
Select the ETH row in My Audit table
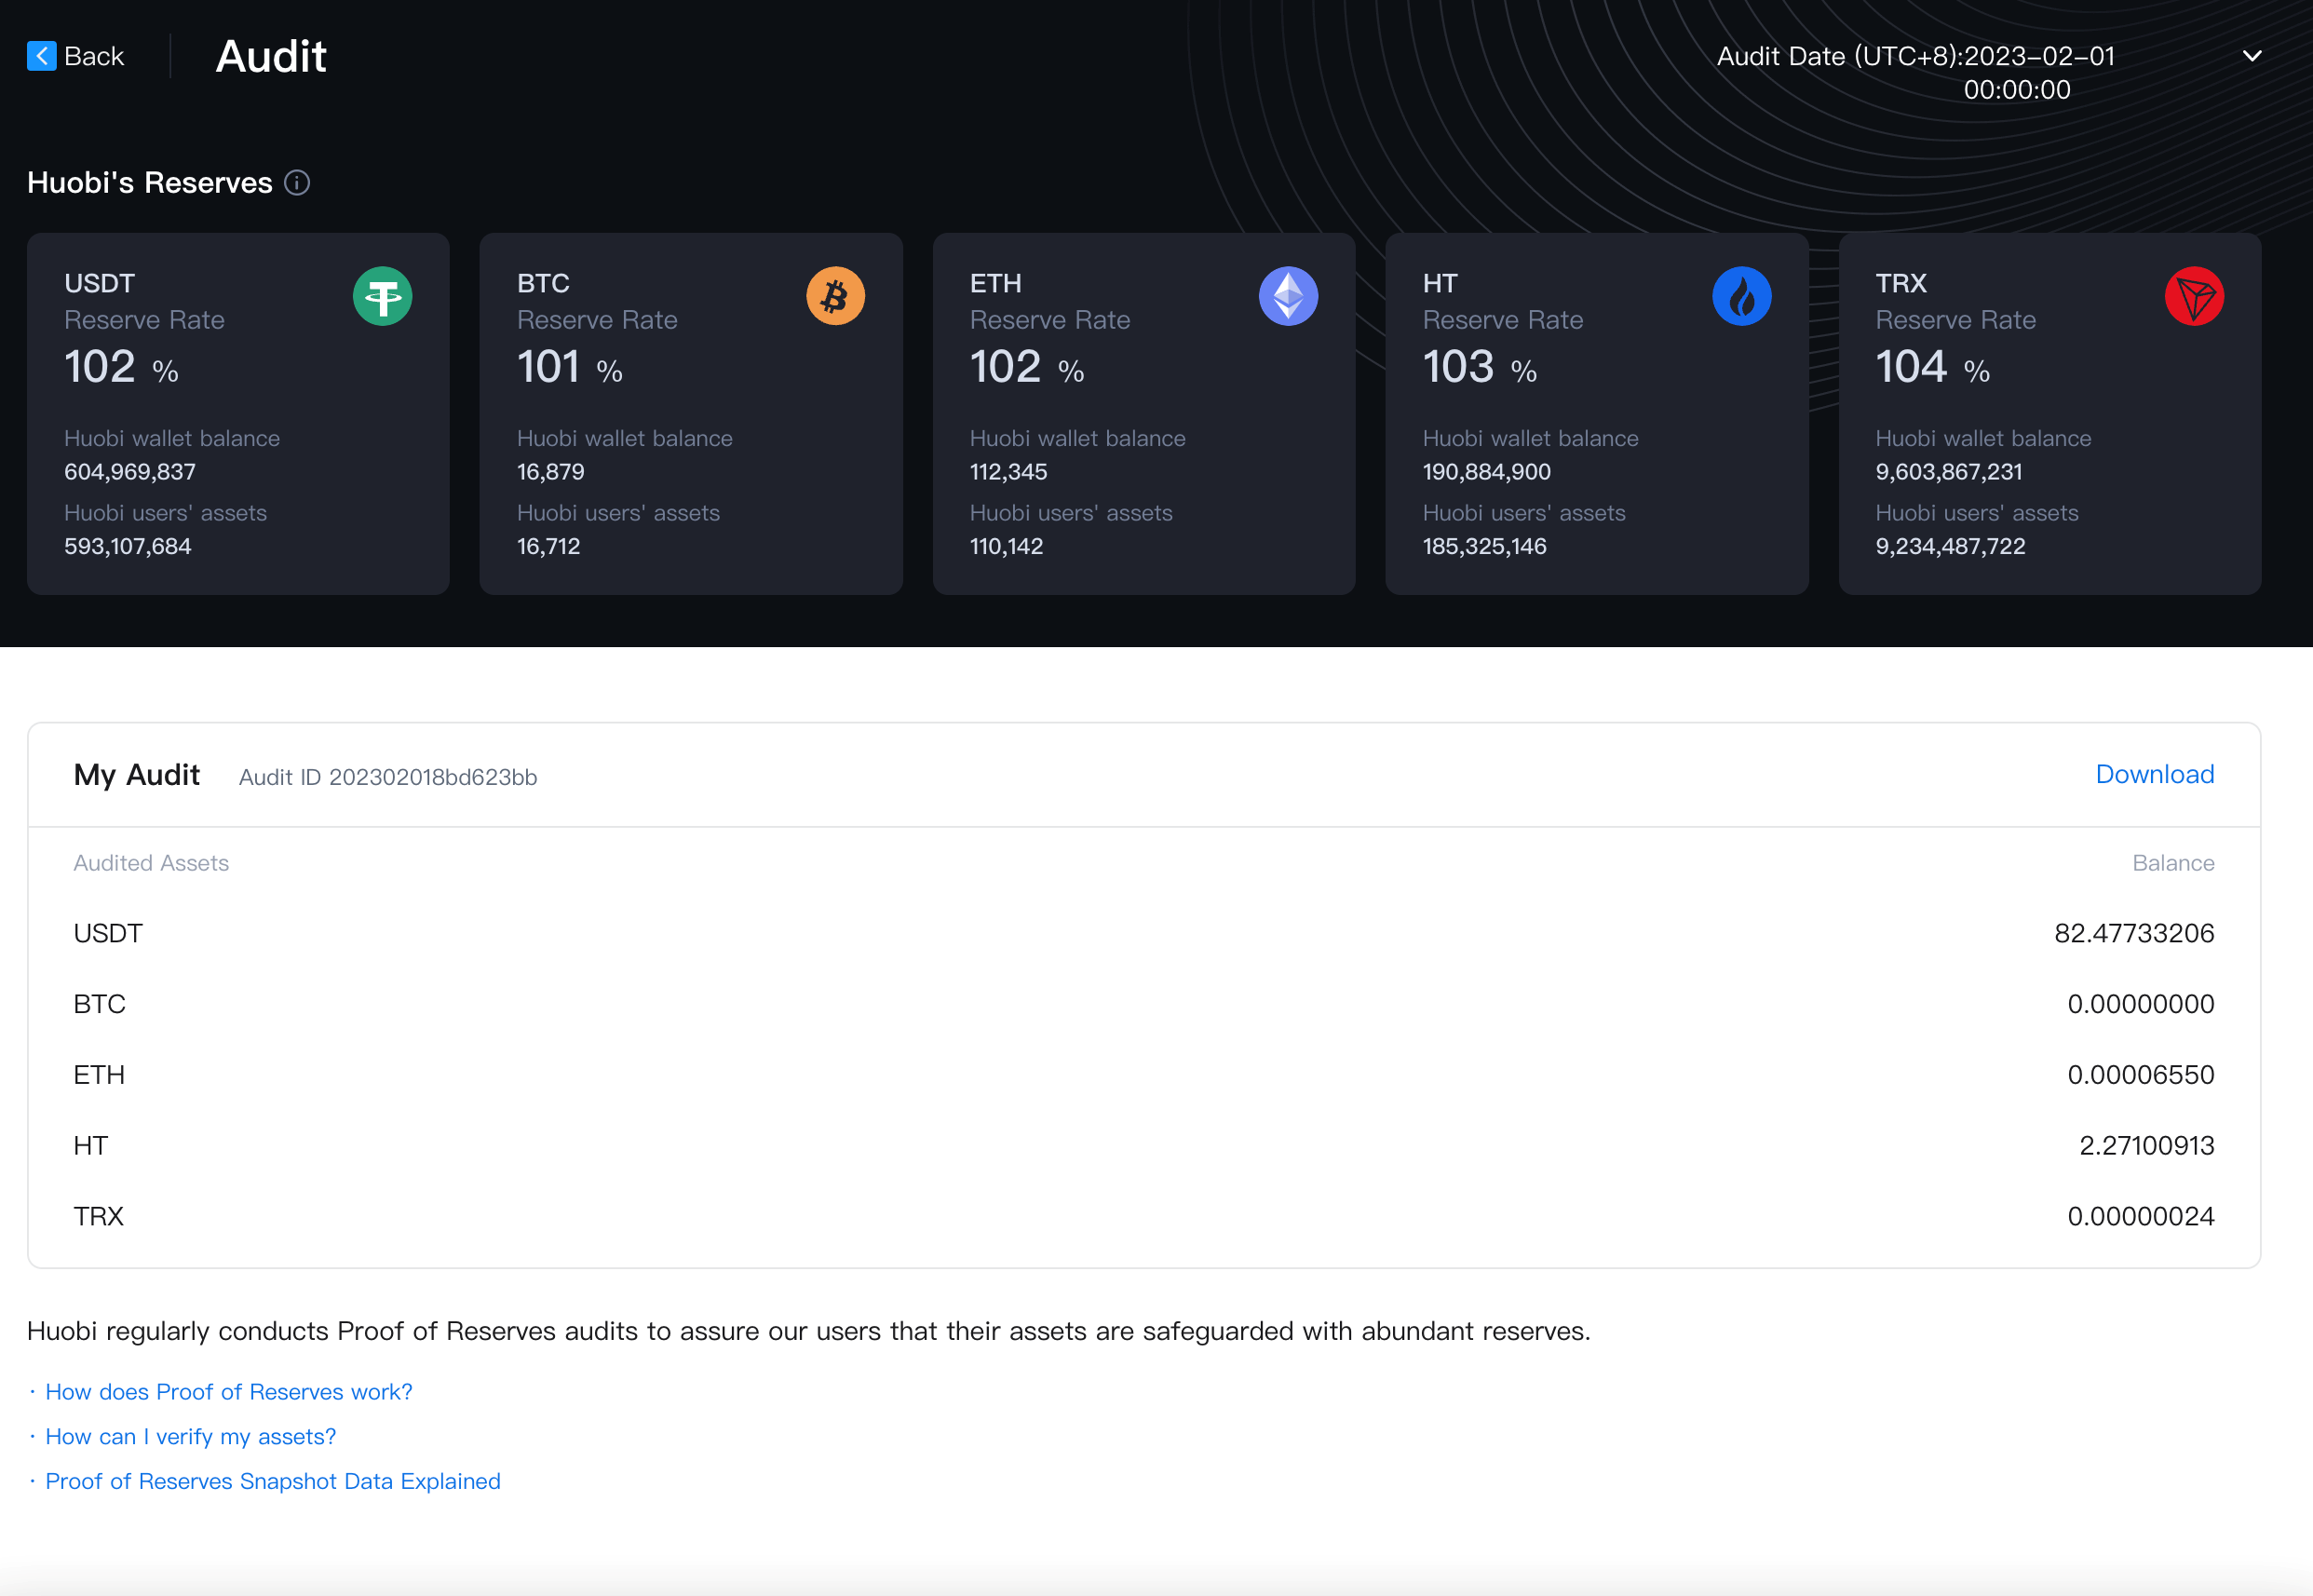point(1144,1075)
